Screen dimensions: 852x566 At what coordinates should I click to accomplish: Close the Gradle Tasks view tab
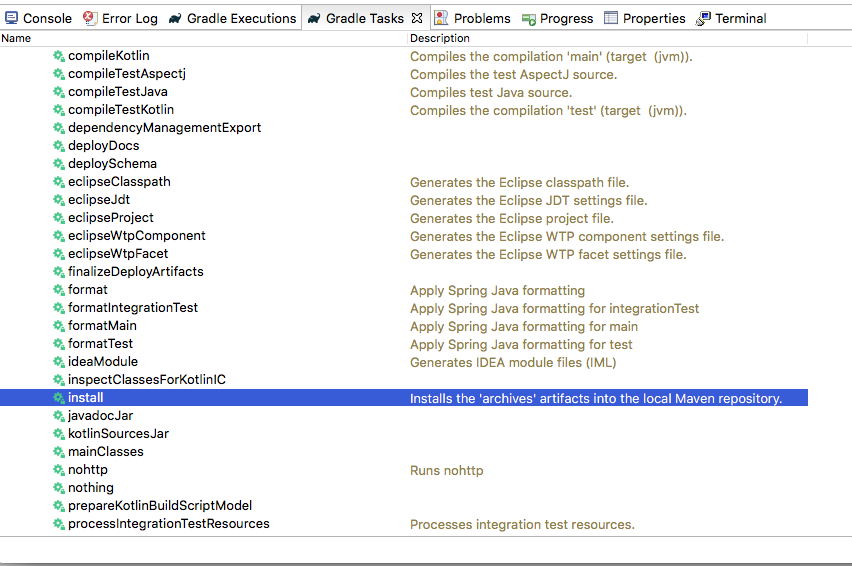[x=417, y=18]
